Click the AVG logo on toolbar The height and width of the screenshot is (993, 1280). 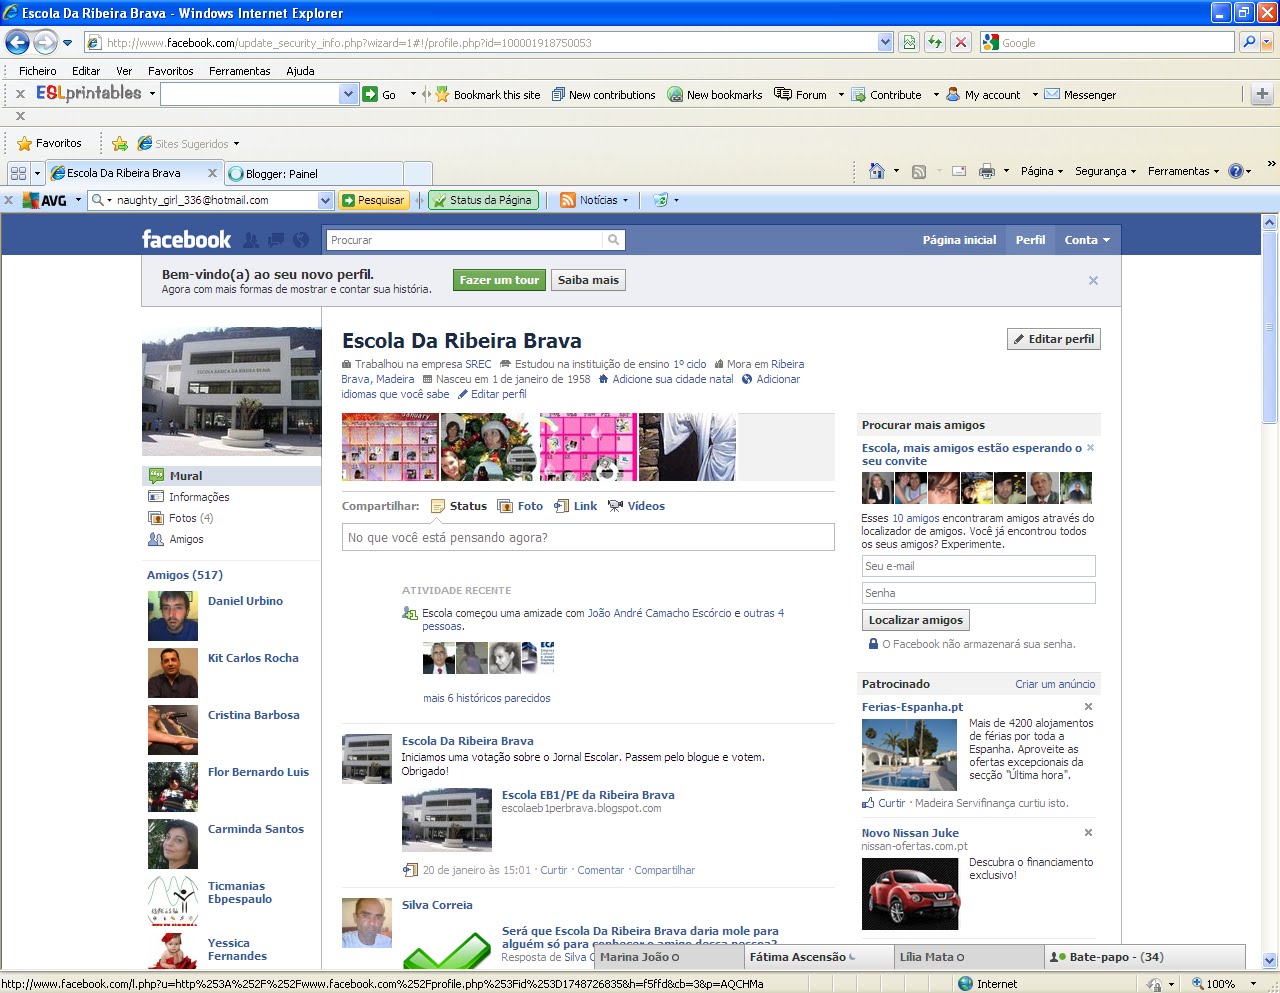pyautogui.click(x=45, y=200)
